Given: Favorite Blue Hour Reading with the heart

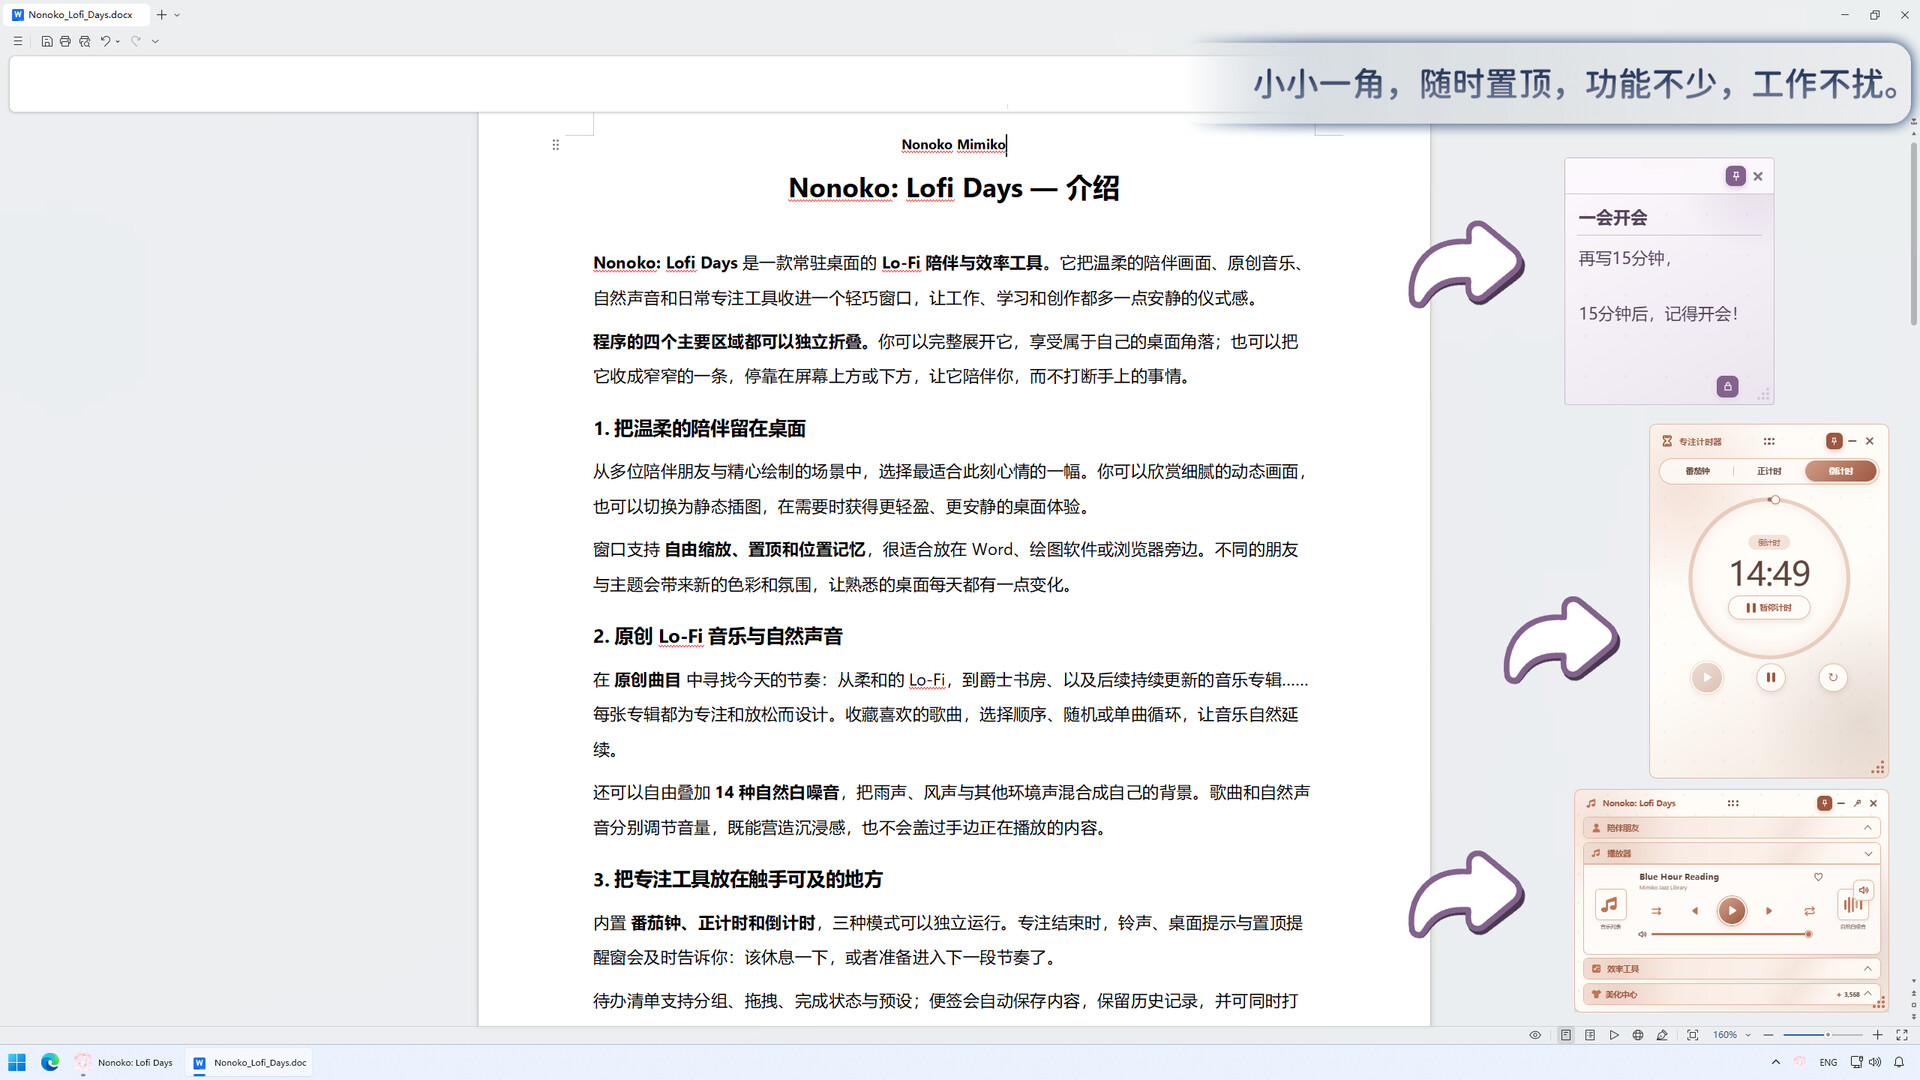Looking at the screenshot, I should click(1818, 877).
